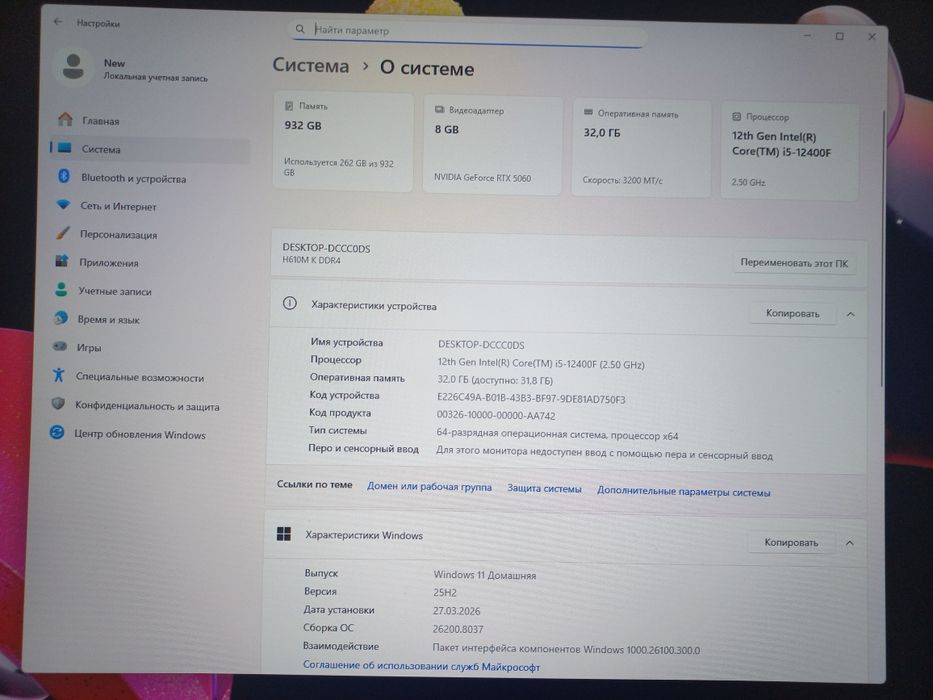Open Конфиденциальность и защита settings
The height and width of the screenshot is (700, 933).
(x=147, y=406)
